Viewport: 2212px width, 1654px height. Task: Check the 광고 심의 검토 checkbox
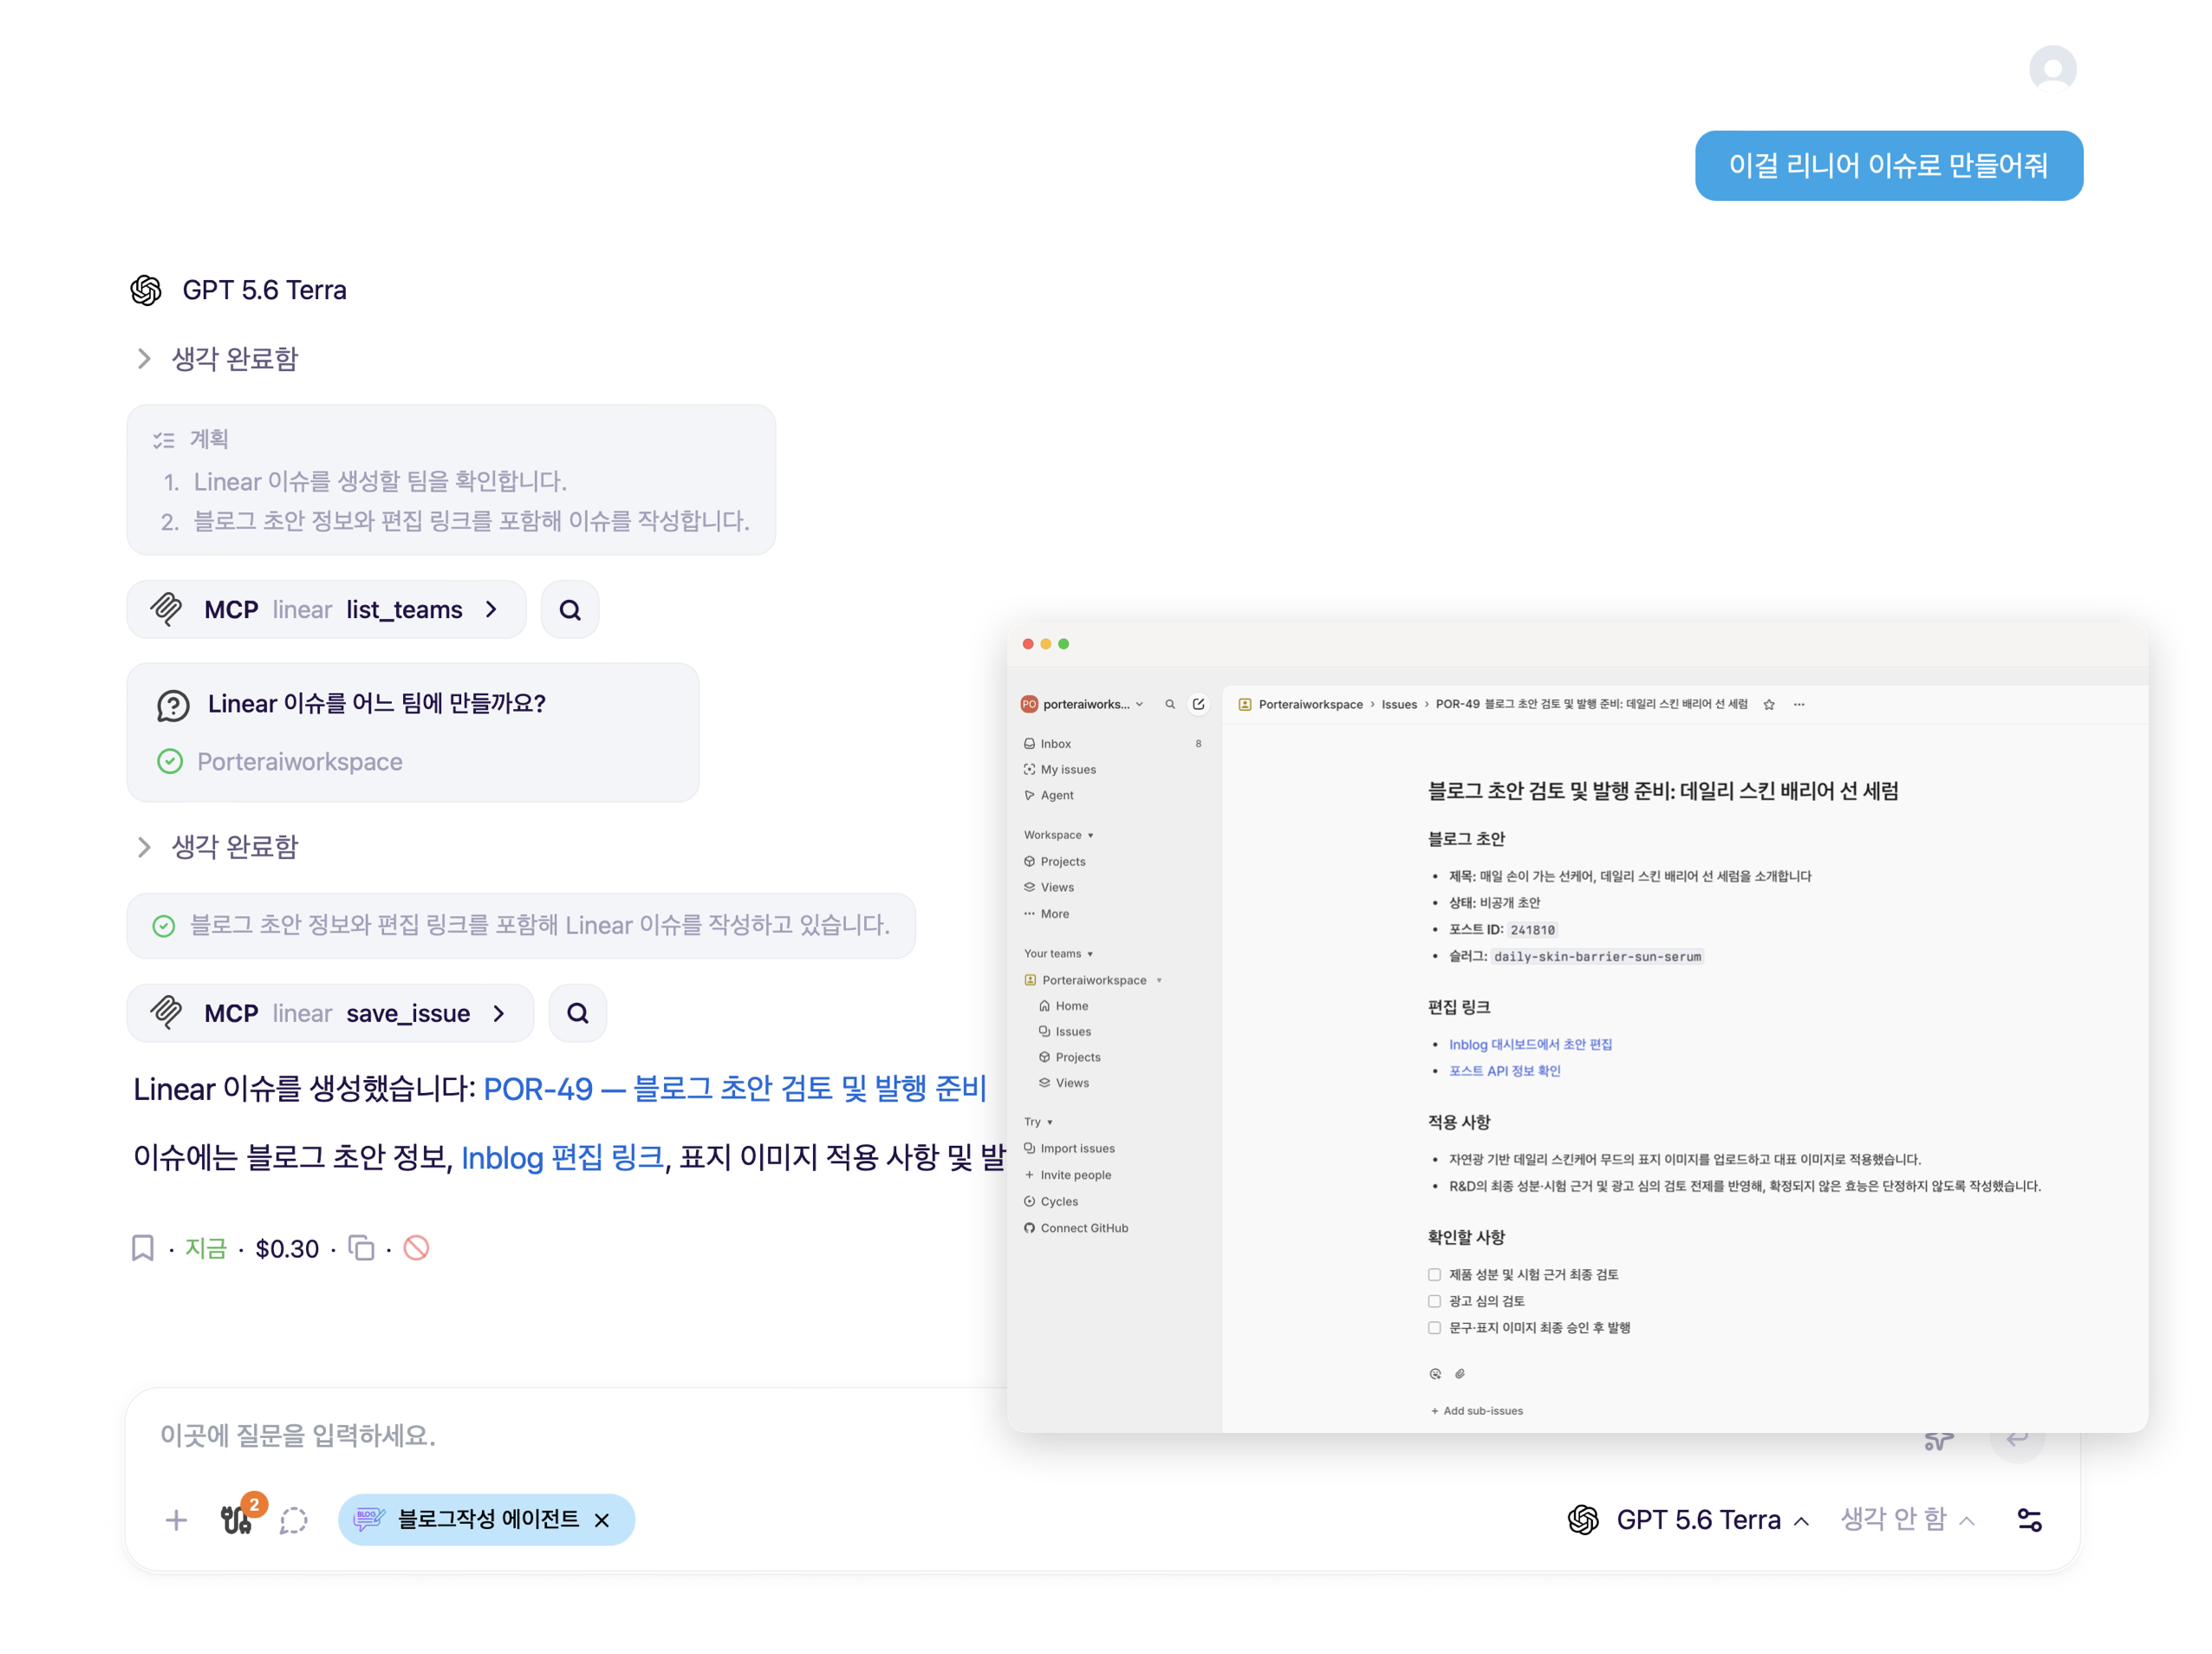[1434, 1301]
